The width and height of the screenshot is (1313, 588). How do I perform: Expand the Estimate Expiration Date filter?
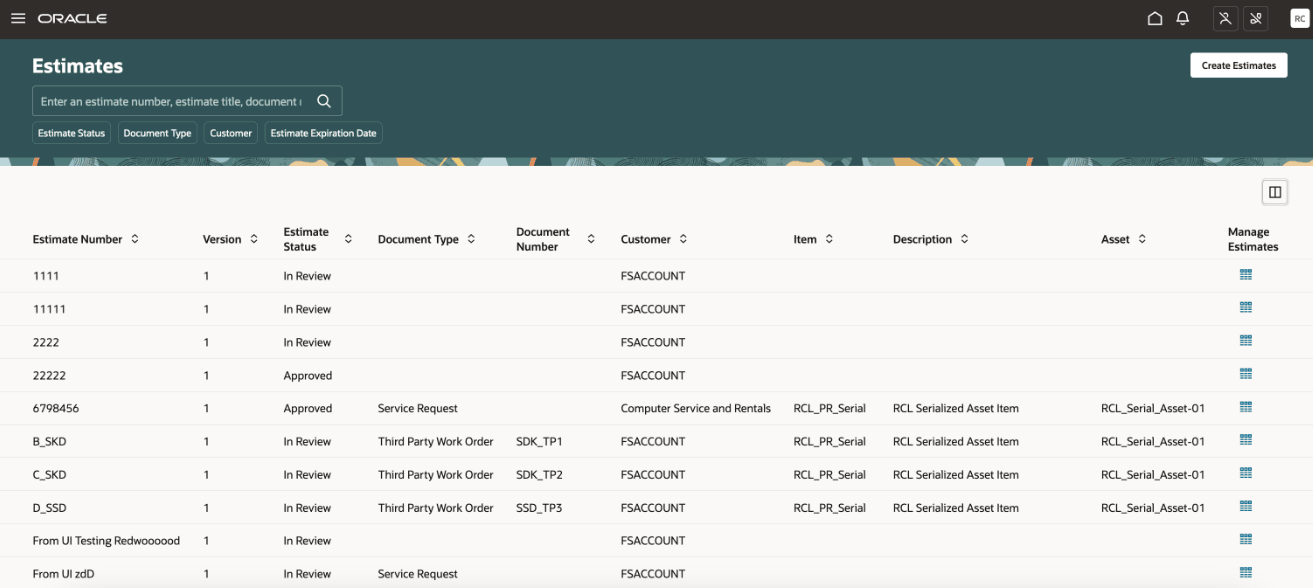point(324,132)
